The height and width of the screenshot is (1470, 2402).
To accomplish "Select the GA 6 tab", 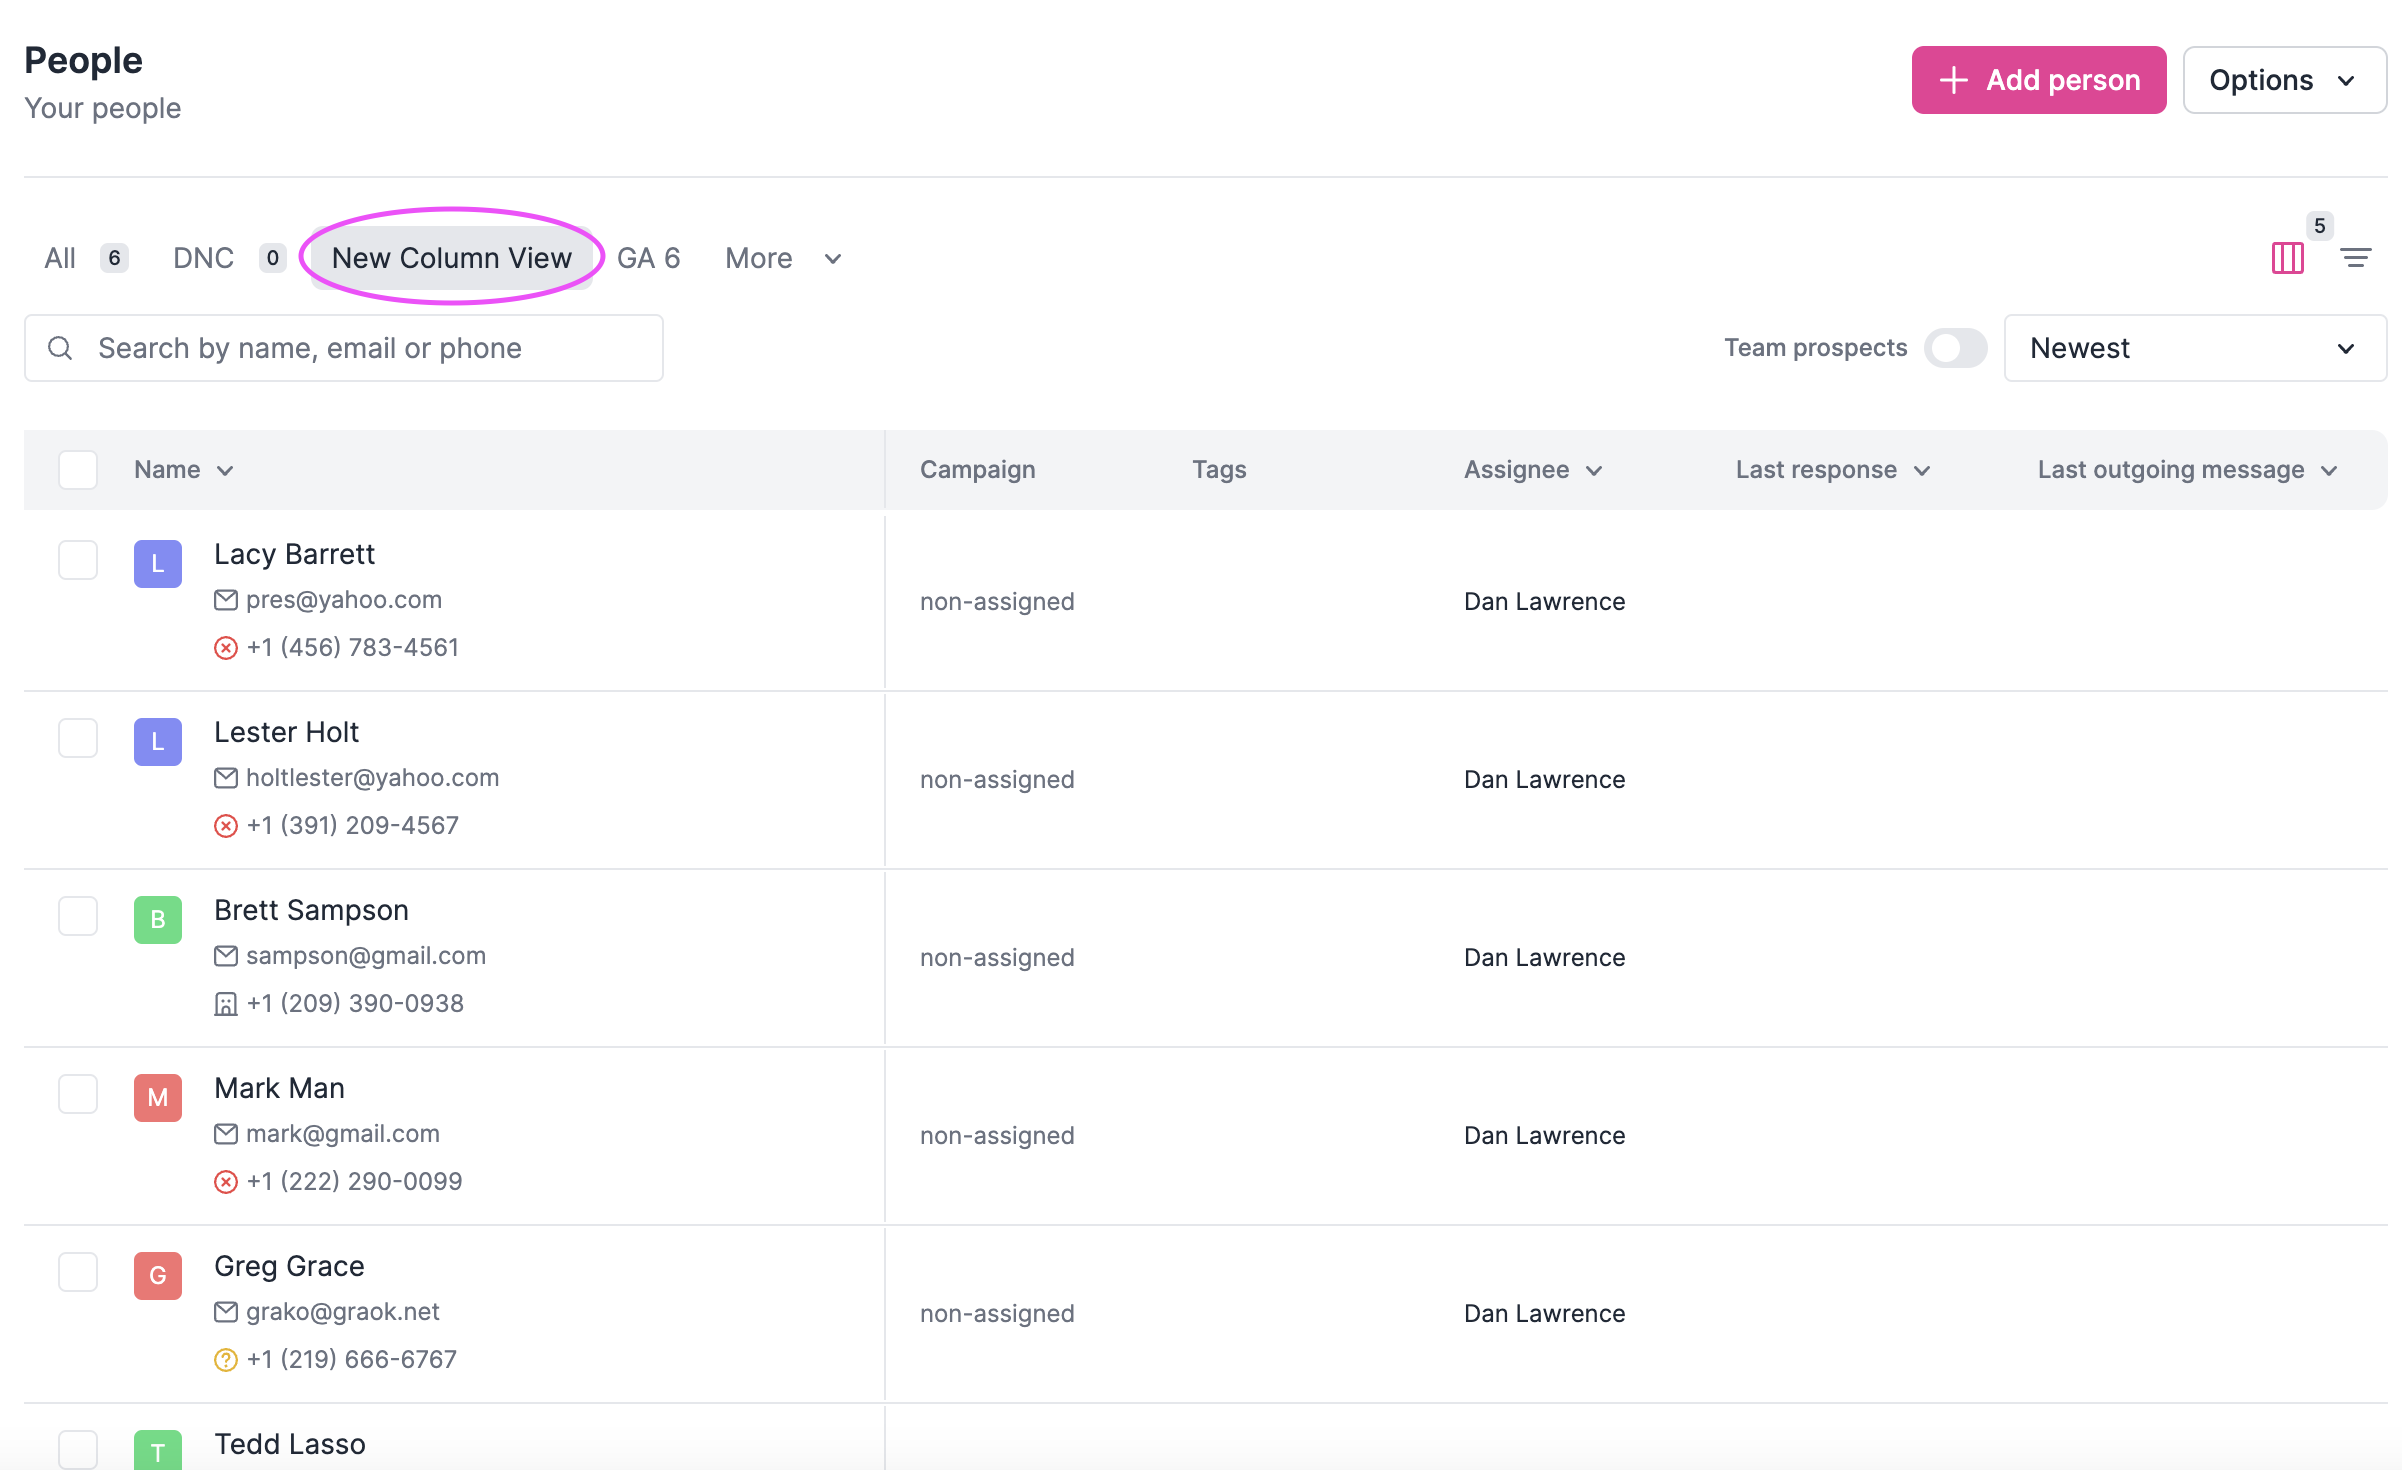I will 648,258.
